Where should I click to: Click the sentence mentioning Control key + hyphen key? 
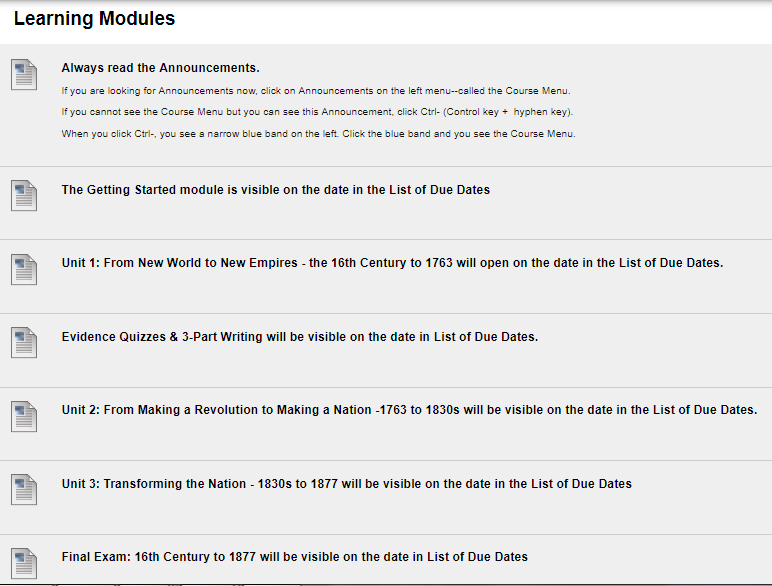pyautogui.click(x=317, y=112)
